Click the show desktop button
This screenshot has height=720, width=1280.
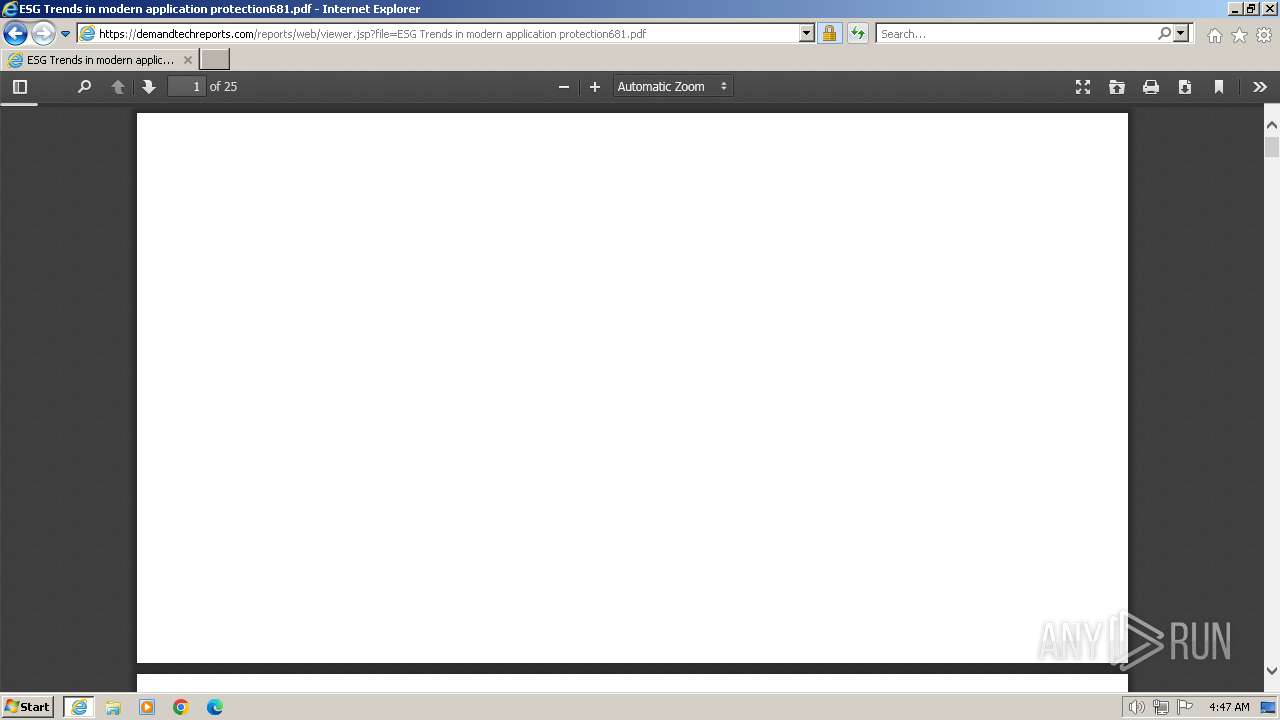pos(1269,707)
